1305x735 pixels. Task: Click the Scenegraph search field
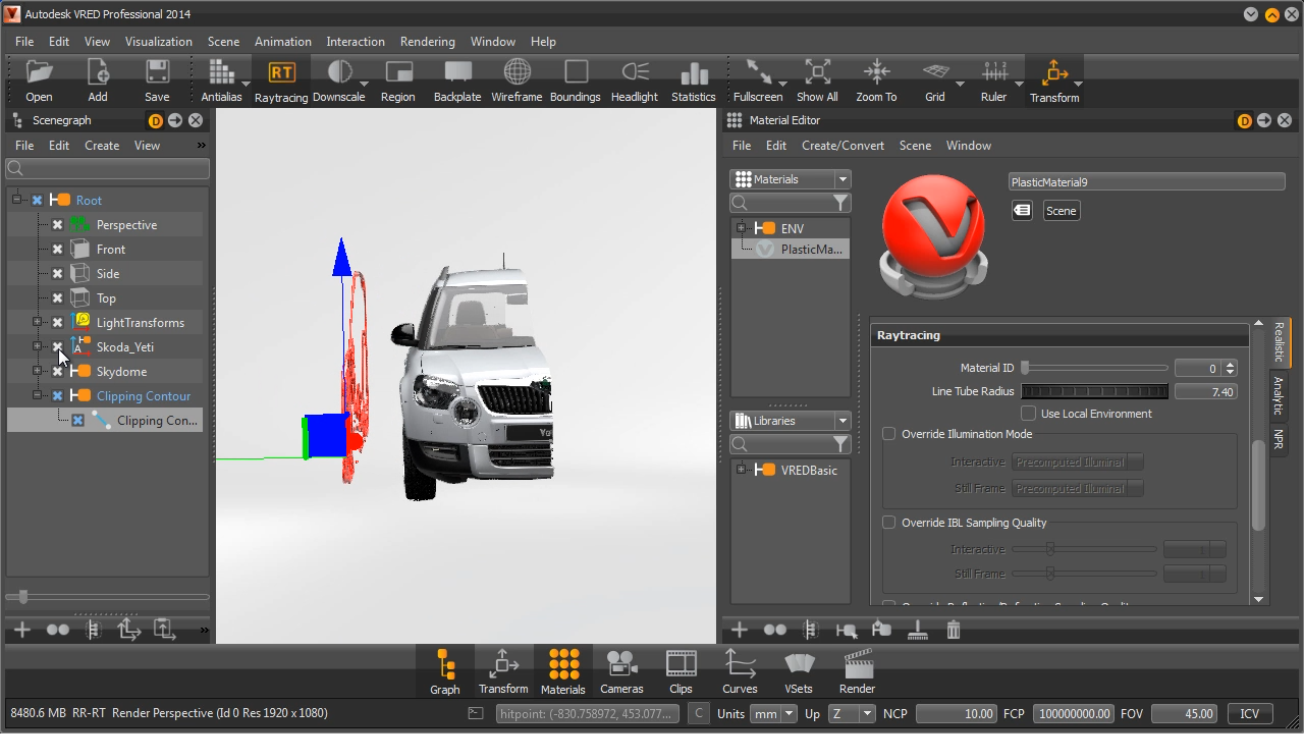(x=107, y=169)
